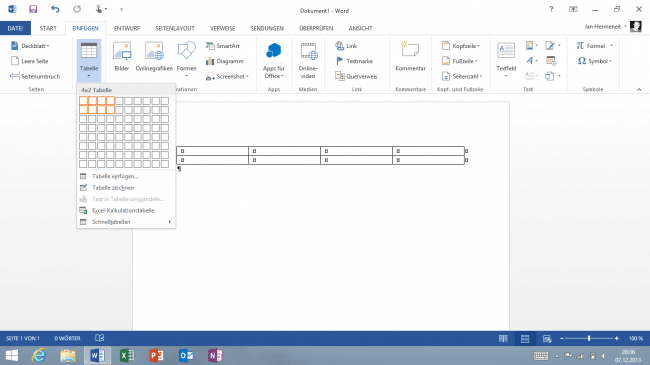650x365 pixels.
Task: Undo the last action
Action: point(55,9)
